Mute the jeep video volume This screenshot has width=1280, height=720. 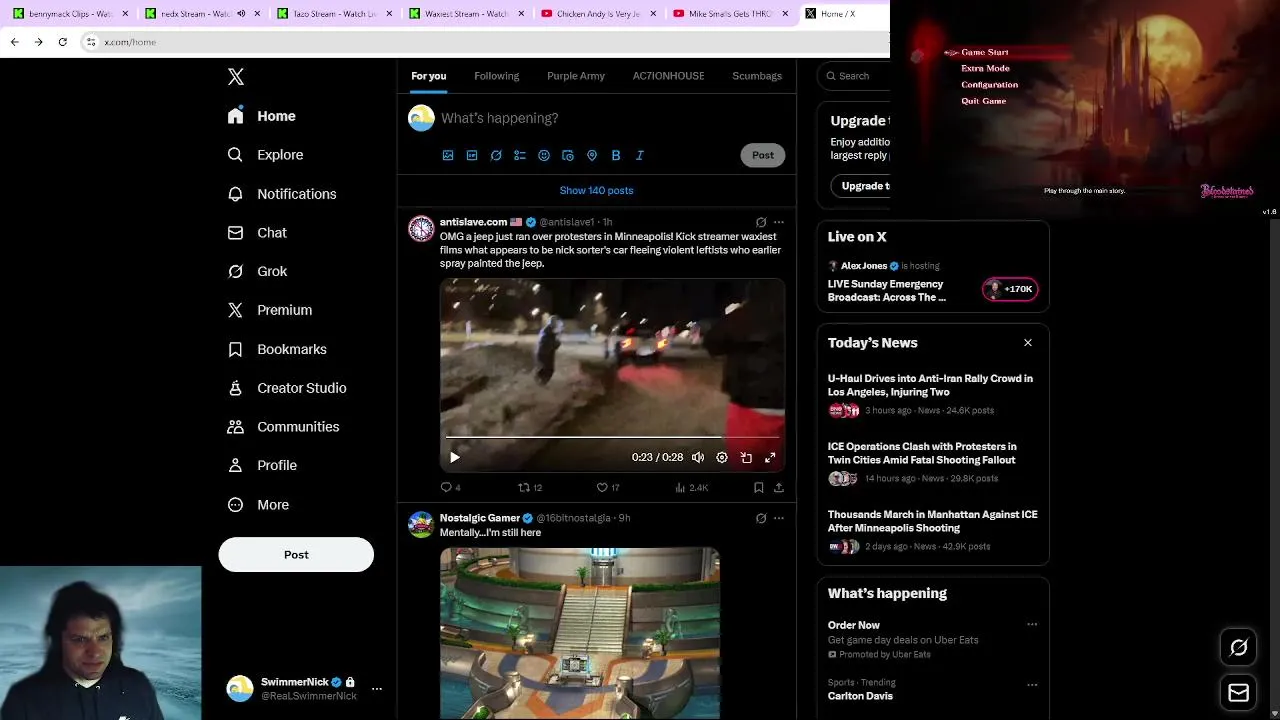click(698, 457)
